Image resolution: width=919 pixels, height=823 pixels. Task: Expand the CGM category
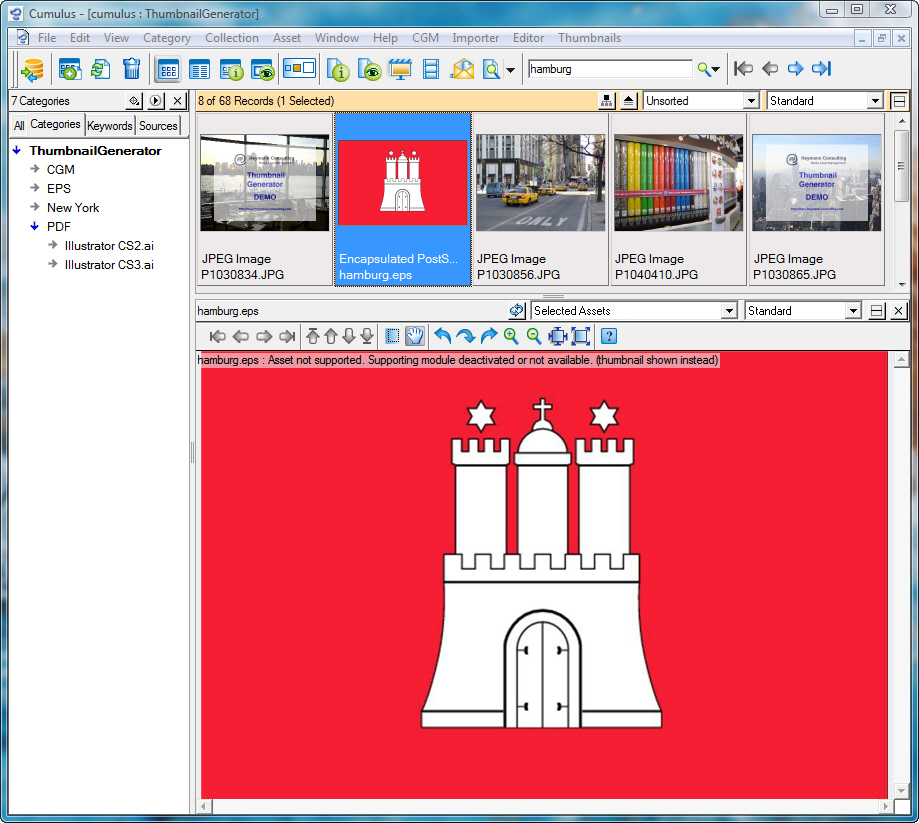[x=35, y=169]
